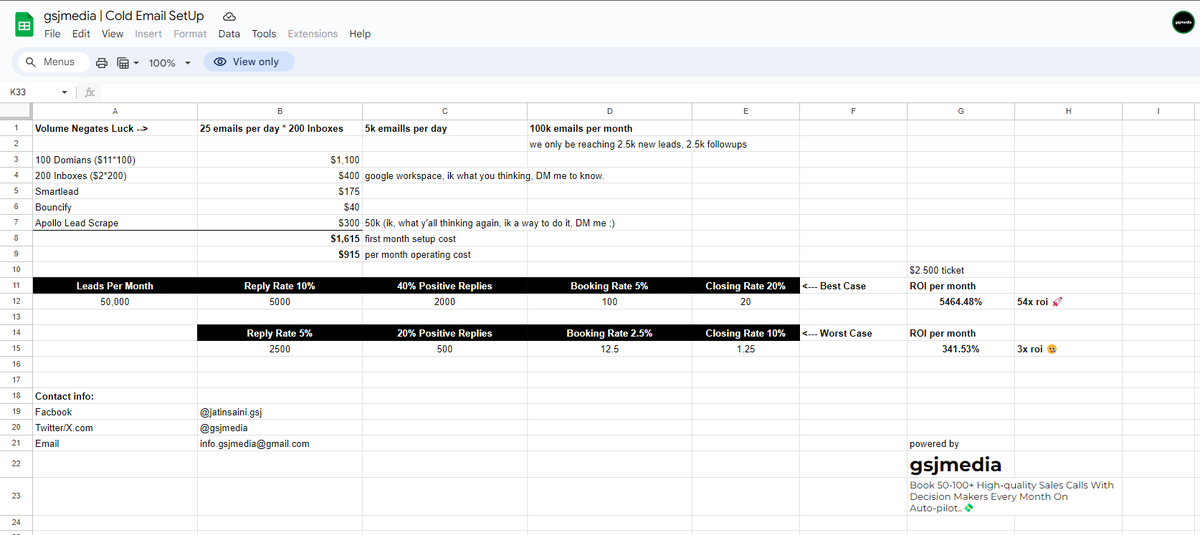Select the '<--- Worst Case' cell

click(x=853, y=333)
